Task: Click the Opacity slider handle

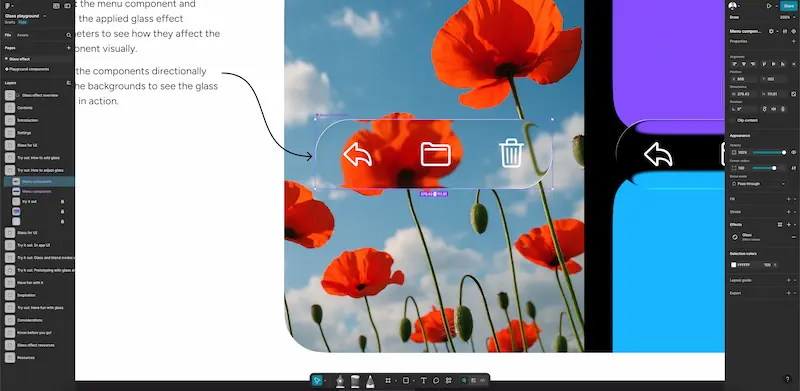Action: (x=784, y=152)
